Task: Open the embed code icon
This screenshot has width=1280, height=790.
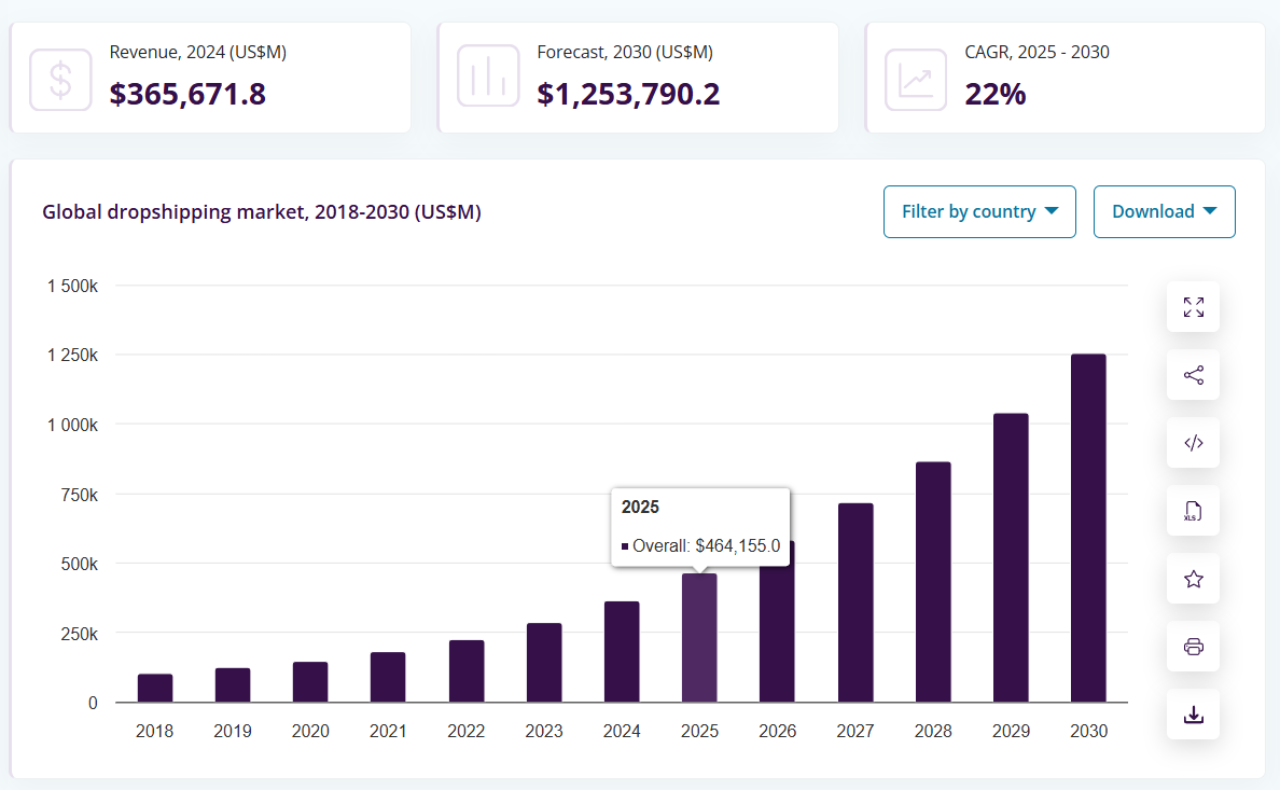Action: 1193,443
